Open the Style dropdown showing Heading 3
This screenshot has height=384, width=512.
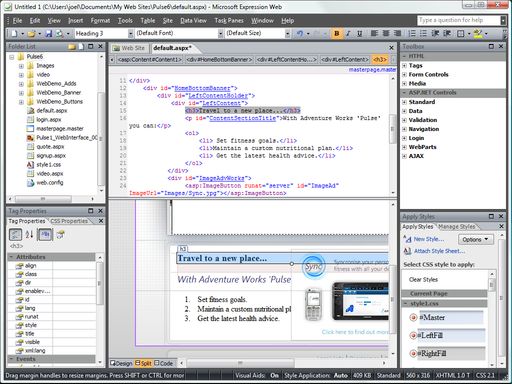pos(131,33)
